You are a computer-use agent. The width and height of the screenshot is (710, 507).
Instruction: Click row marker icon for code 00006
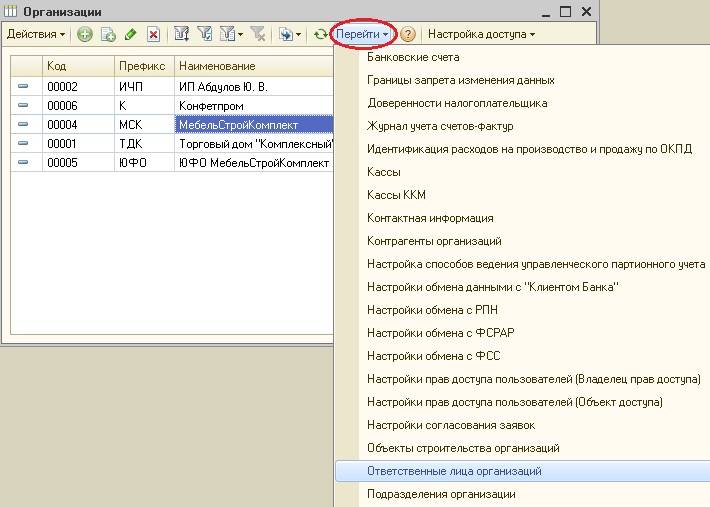[x=23, y=105]
